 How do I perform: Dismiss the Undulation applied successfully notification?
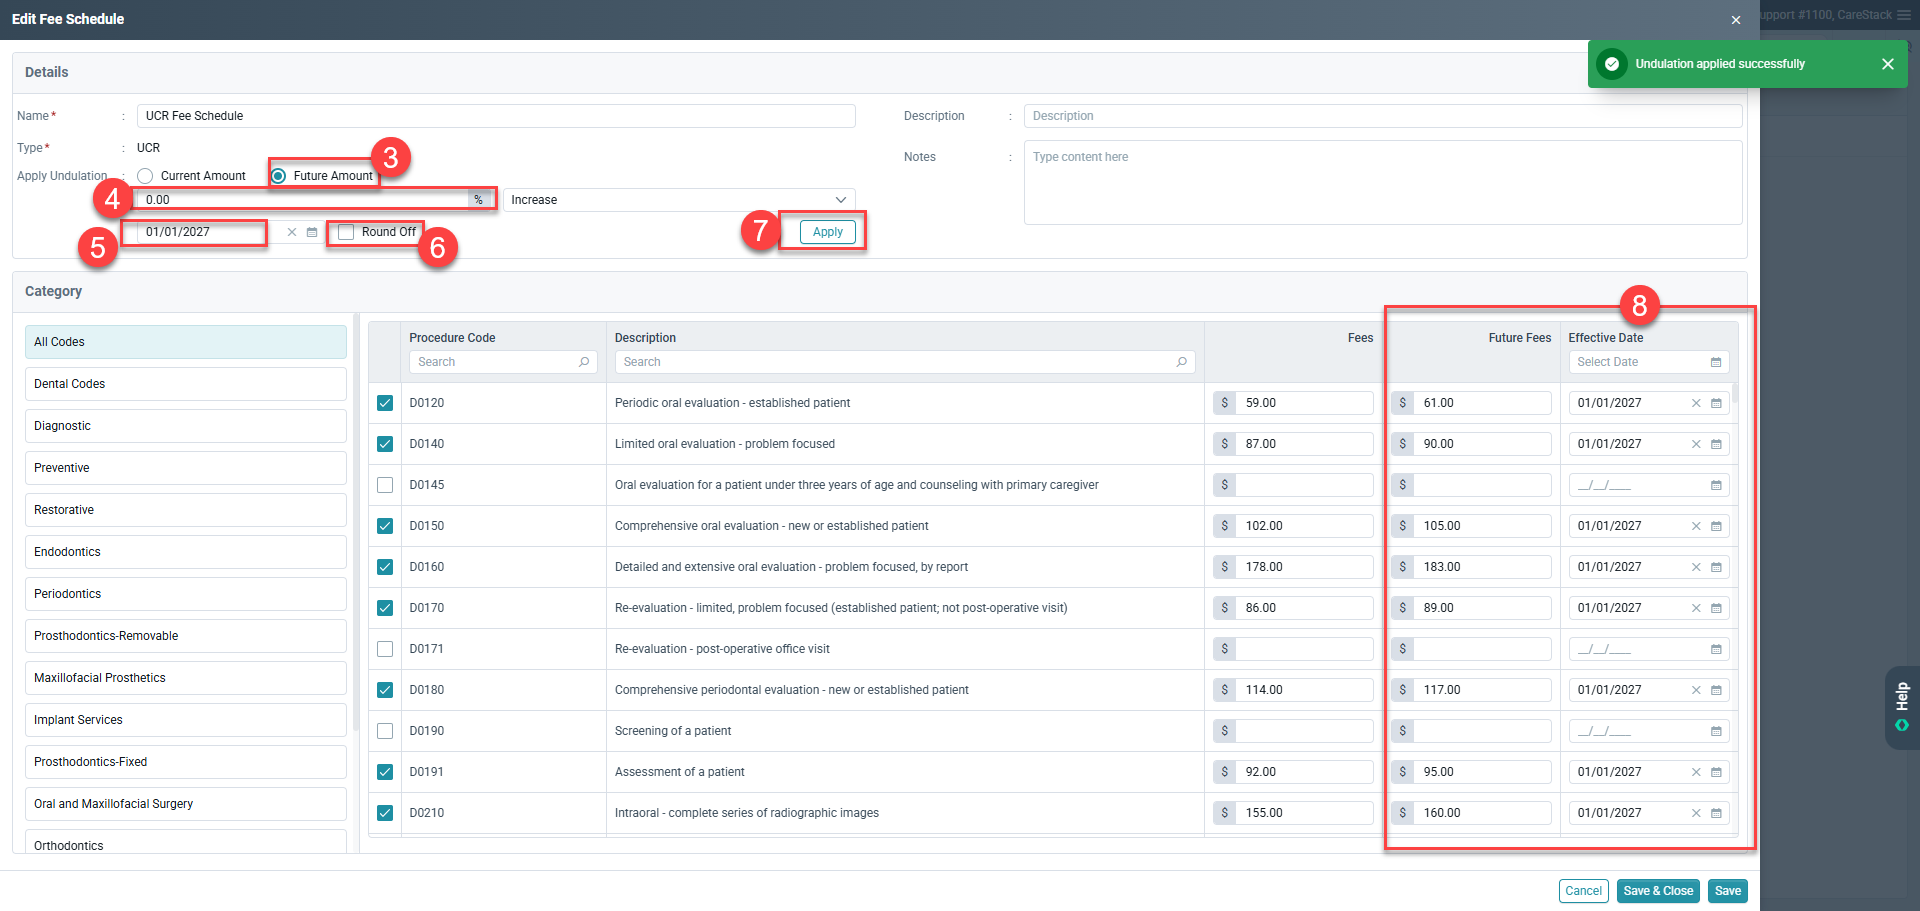pos(1888,64)
